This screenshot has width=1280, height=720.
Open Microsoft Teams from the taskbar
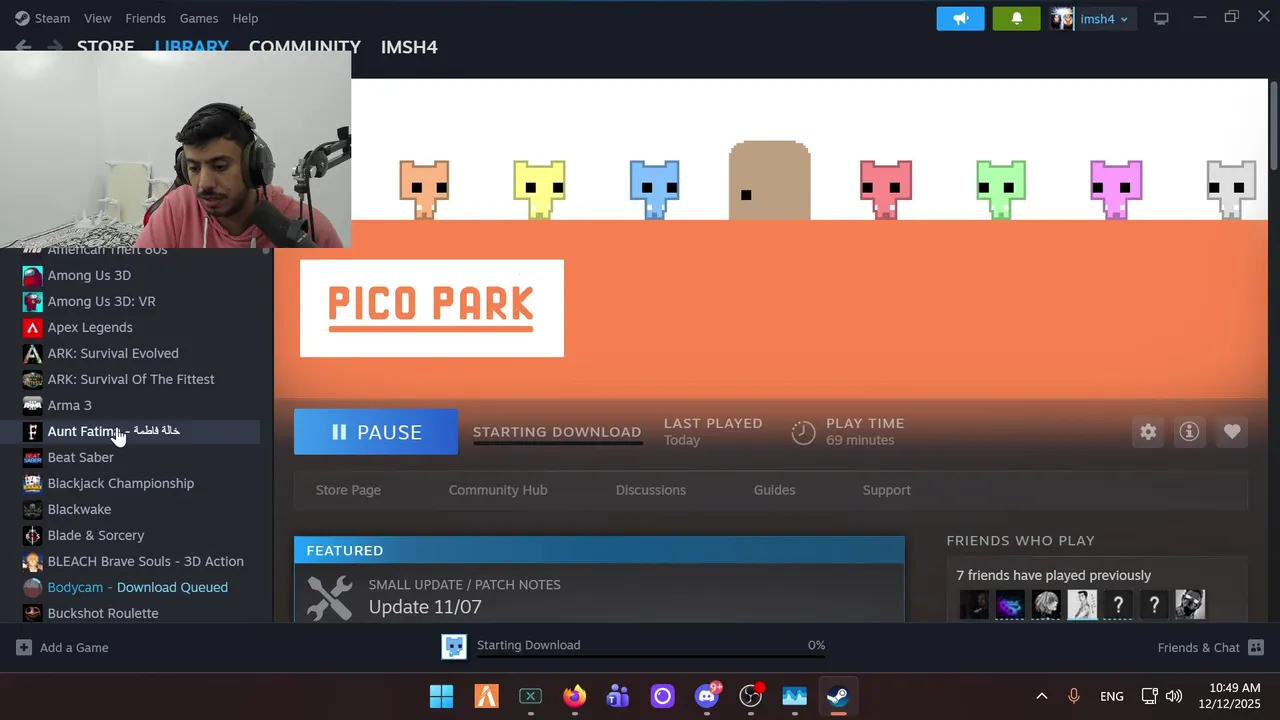click(x=618, y=696)
